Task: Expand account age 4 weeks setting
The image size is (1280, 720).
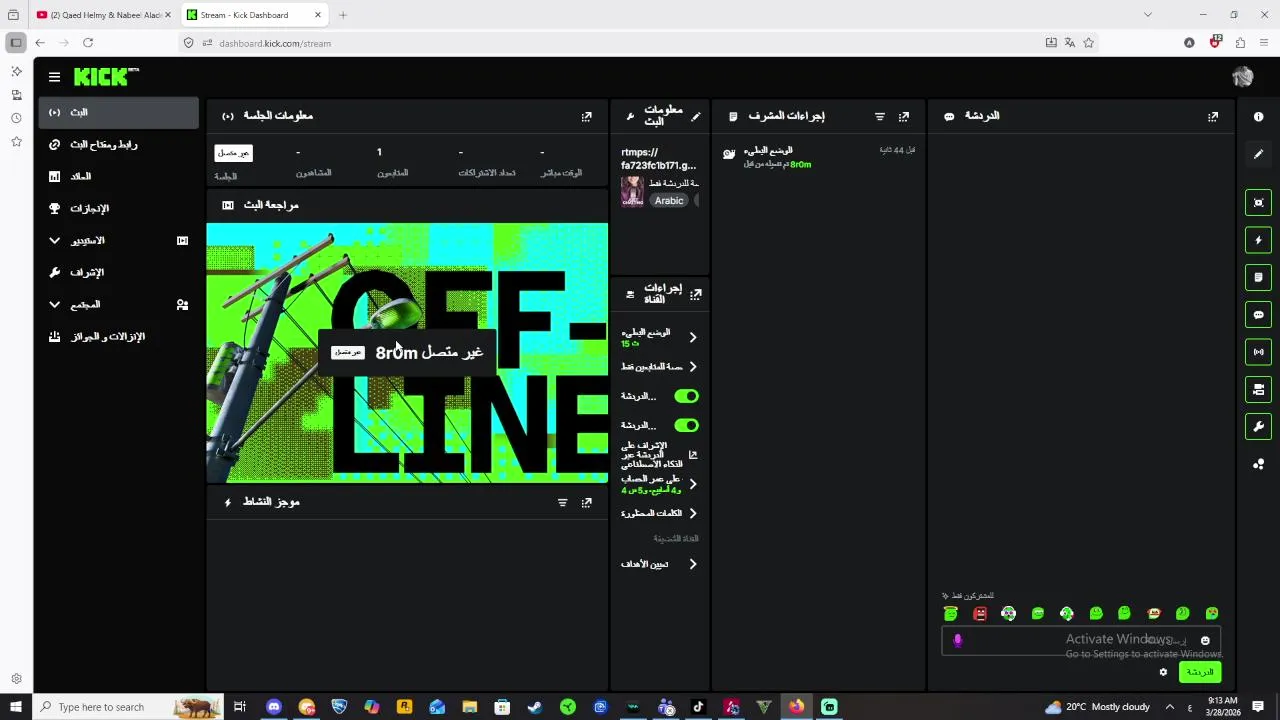Action: pyautogui.click(x=692, y=484)
